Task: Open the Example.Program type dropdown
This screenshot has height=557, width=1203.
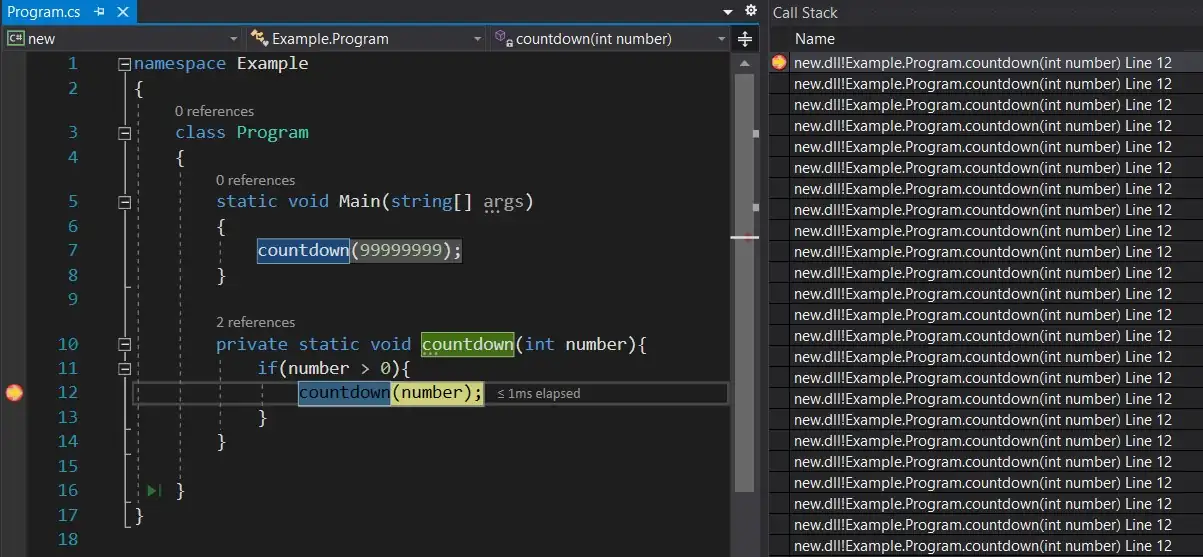Action: [x=366, y=39]
